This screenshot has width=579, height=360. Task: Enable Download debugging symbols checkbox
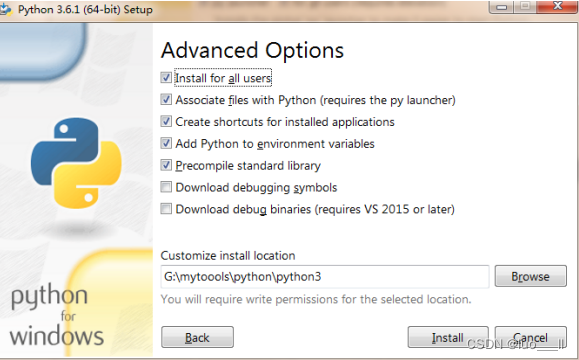pyautogui.click(x=166, y=187)
